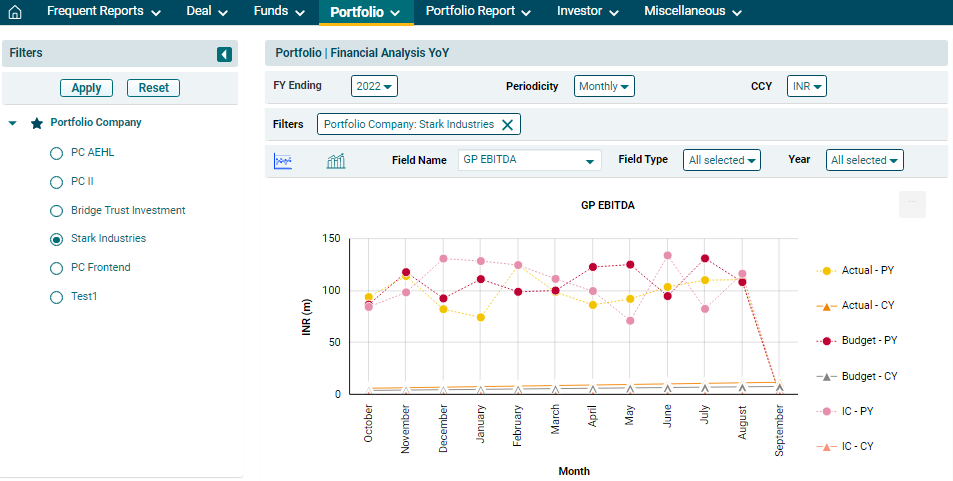
Task: Collapse the Portfolio Company tree node
Action: [12, 123]
